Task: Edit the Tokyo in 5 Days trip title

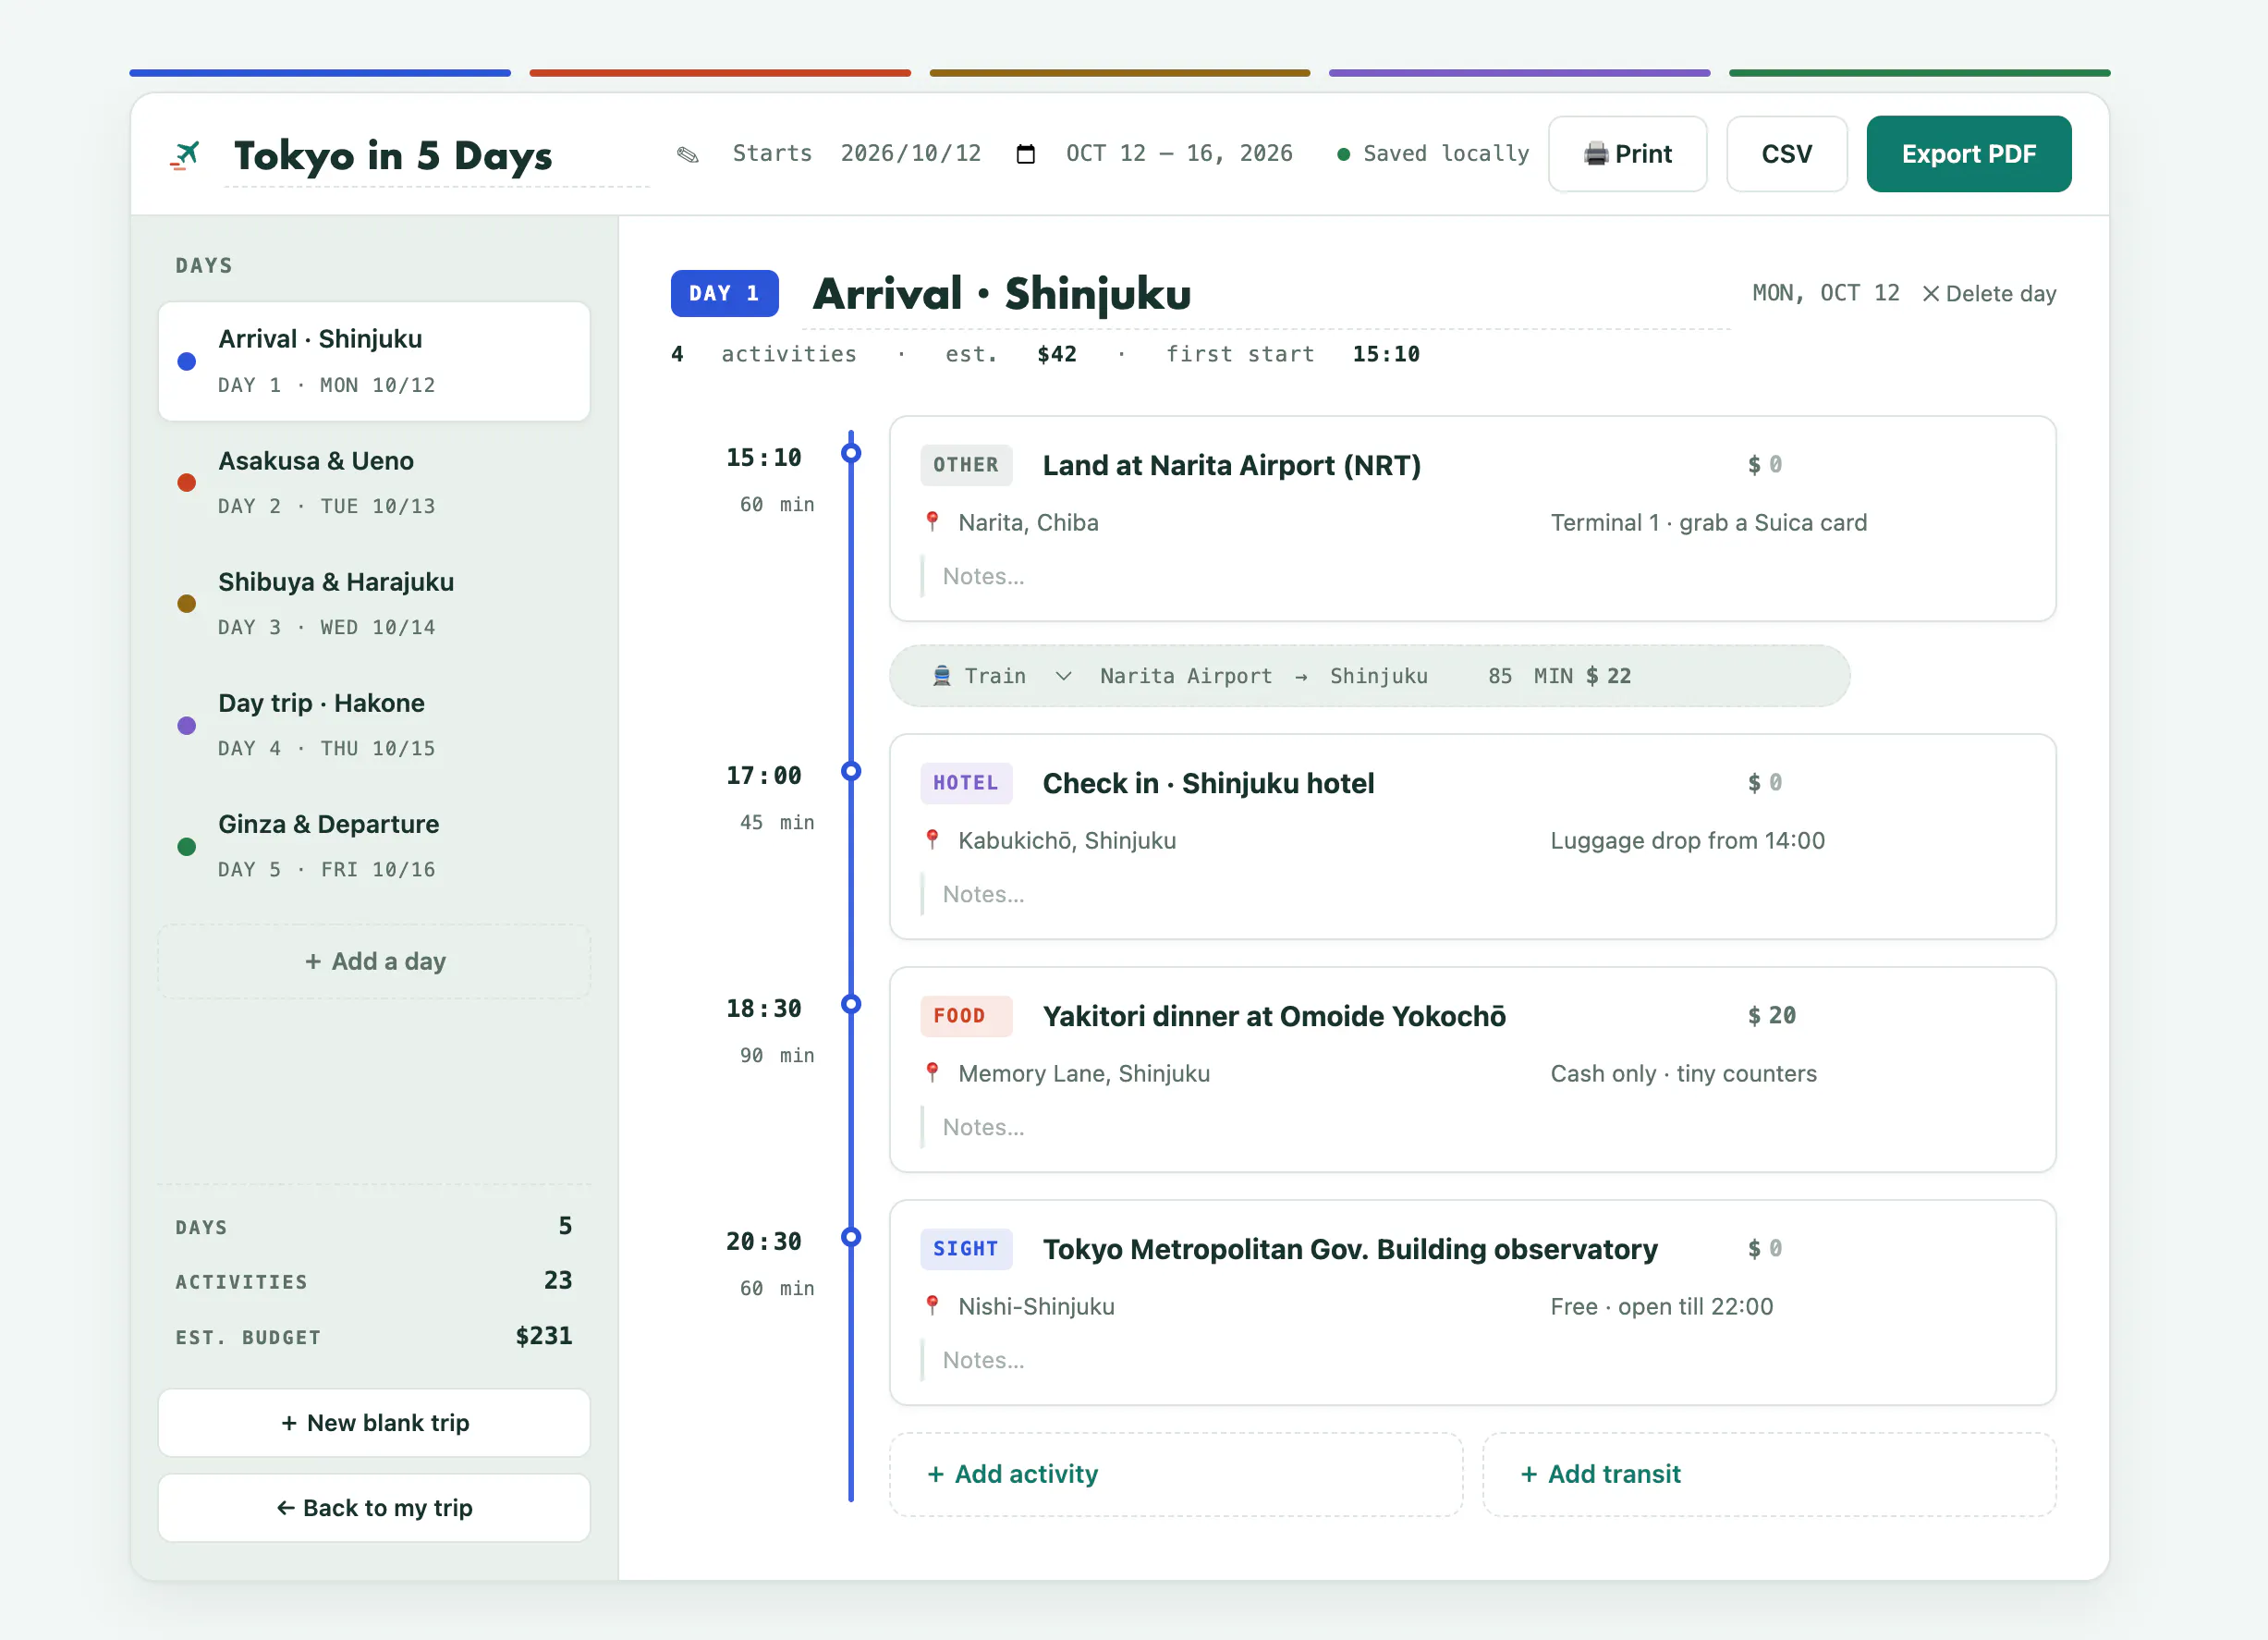Action: (437, 156)
